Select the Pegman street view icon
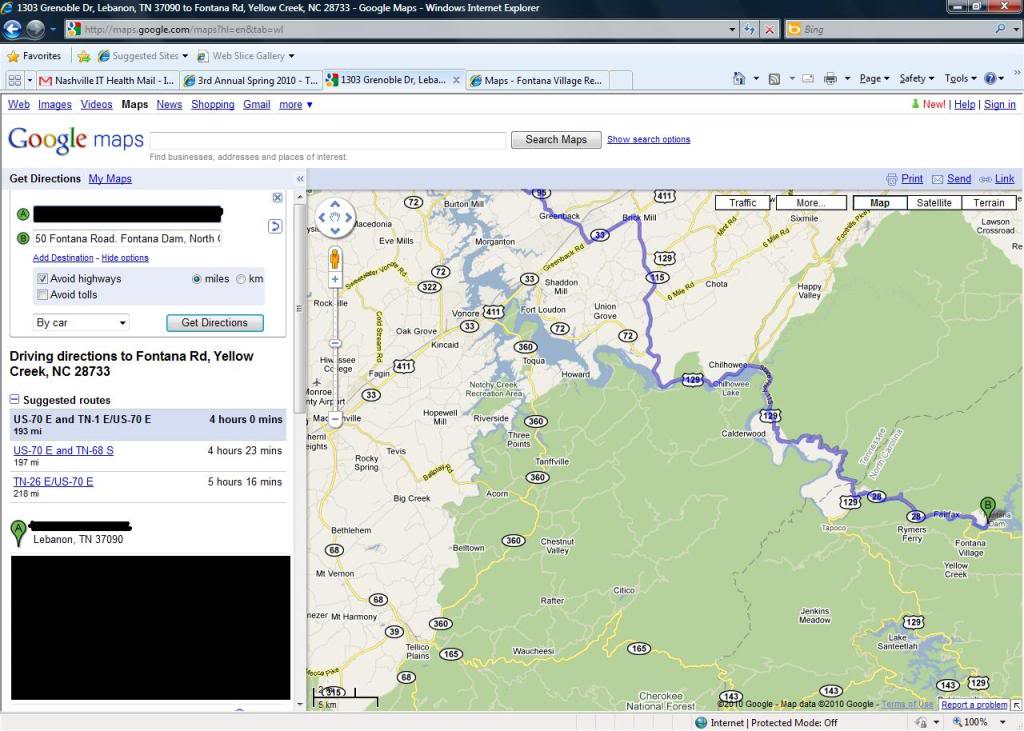The width and height of the screenshot is (1024, 731). click(334, 260)
